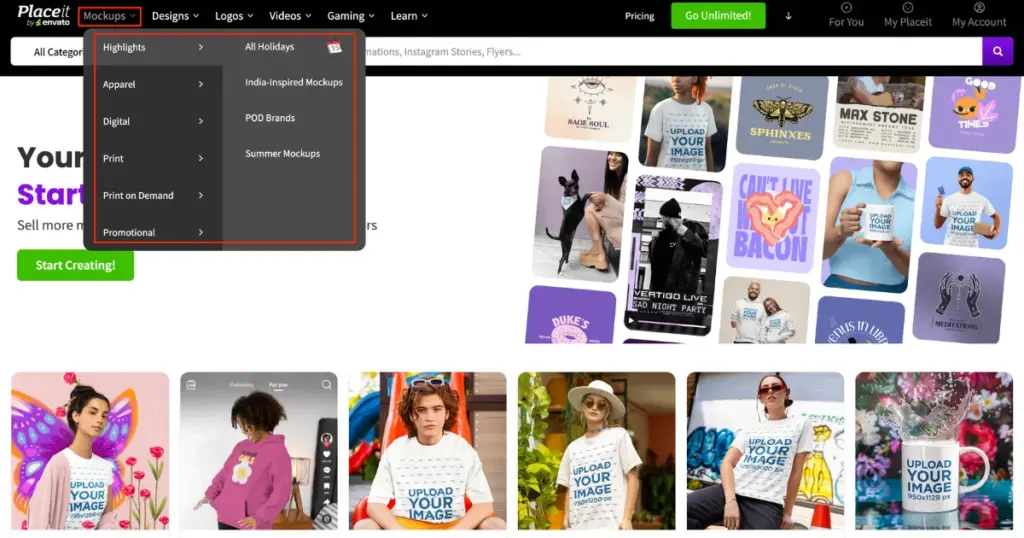Open the sunset field t-shirt mockup thumbnail
Viewport: 1024px width, 538px height.
coord(684,123)
